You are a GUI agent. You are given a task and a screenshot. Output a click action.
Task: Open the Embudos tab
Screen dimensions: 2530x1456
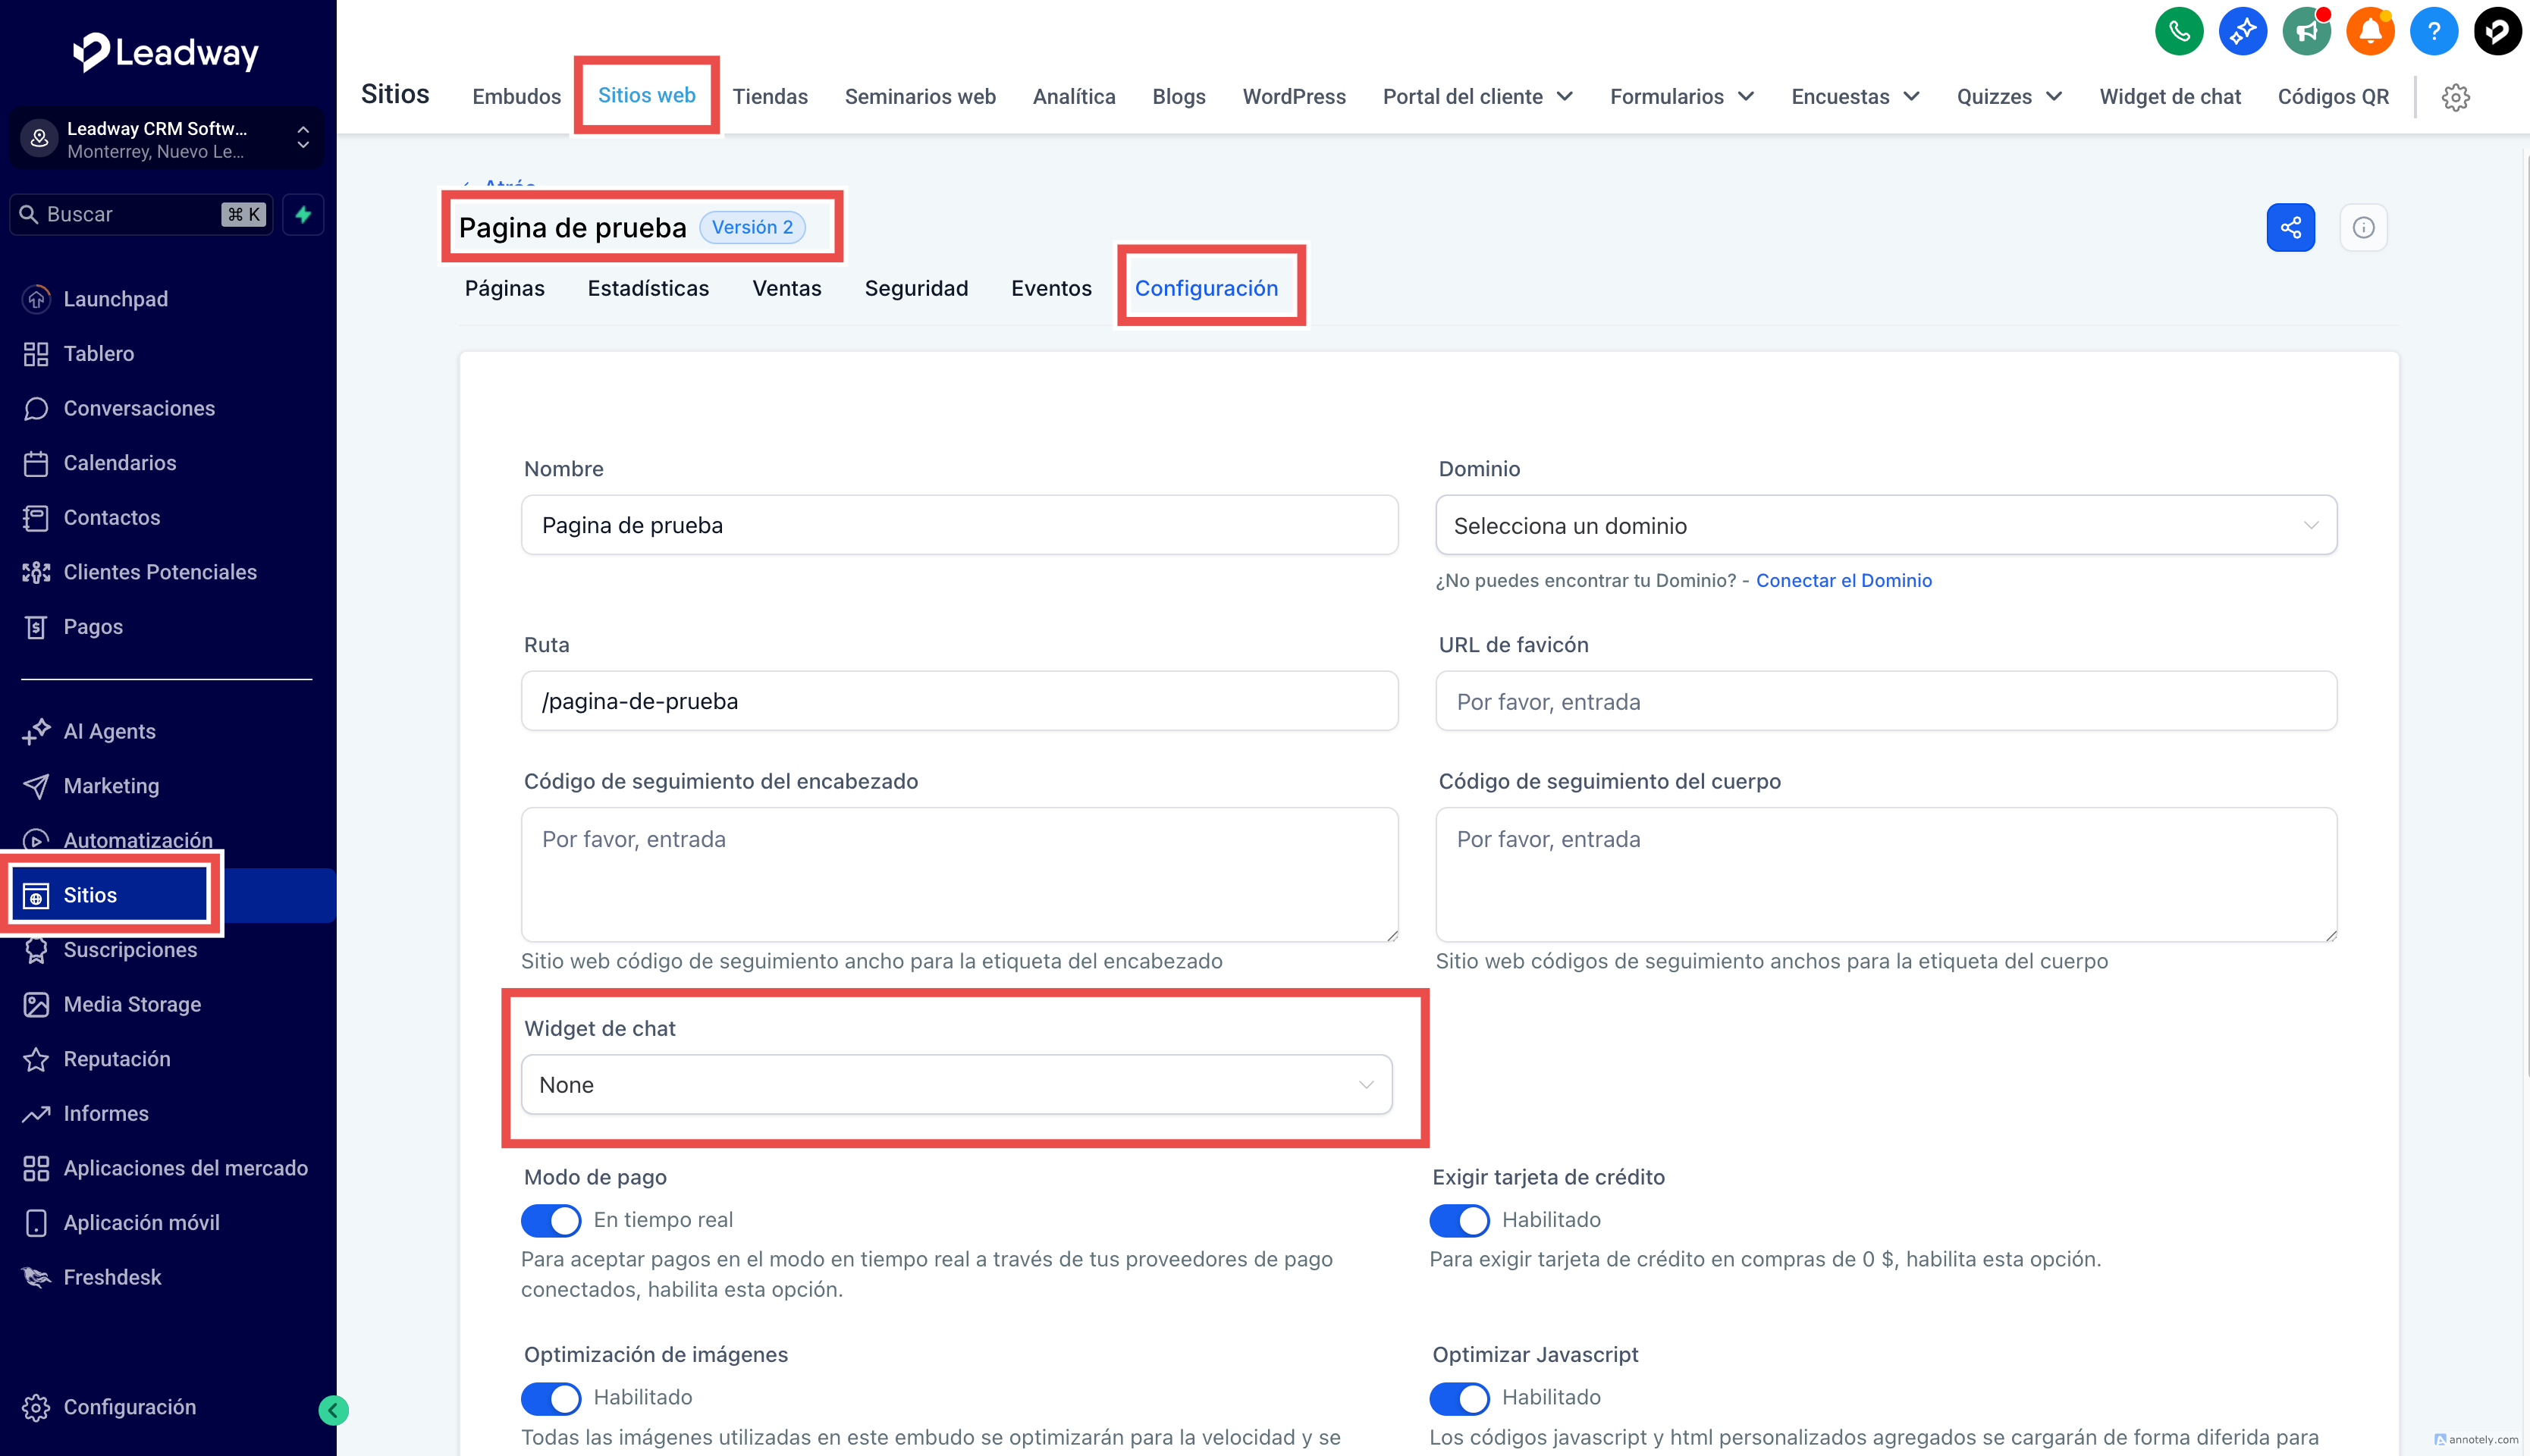(516, 97)
